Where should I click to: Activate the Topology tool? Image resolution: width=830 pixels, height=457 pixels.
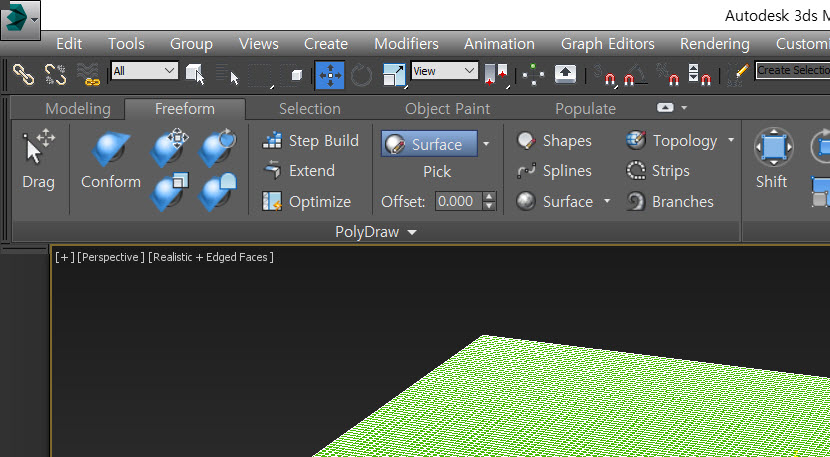[673, 141]
